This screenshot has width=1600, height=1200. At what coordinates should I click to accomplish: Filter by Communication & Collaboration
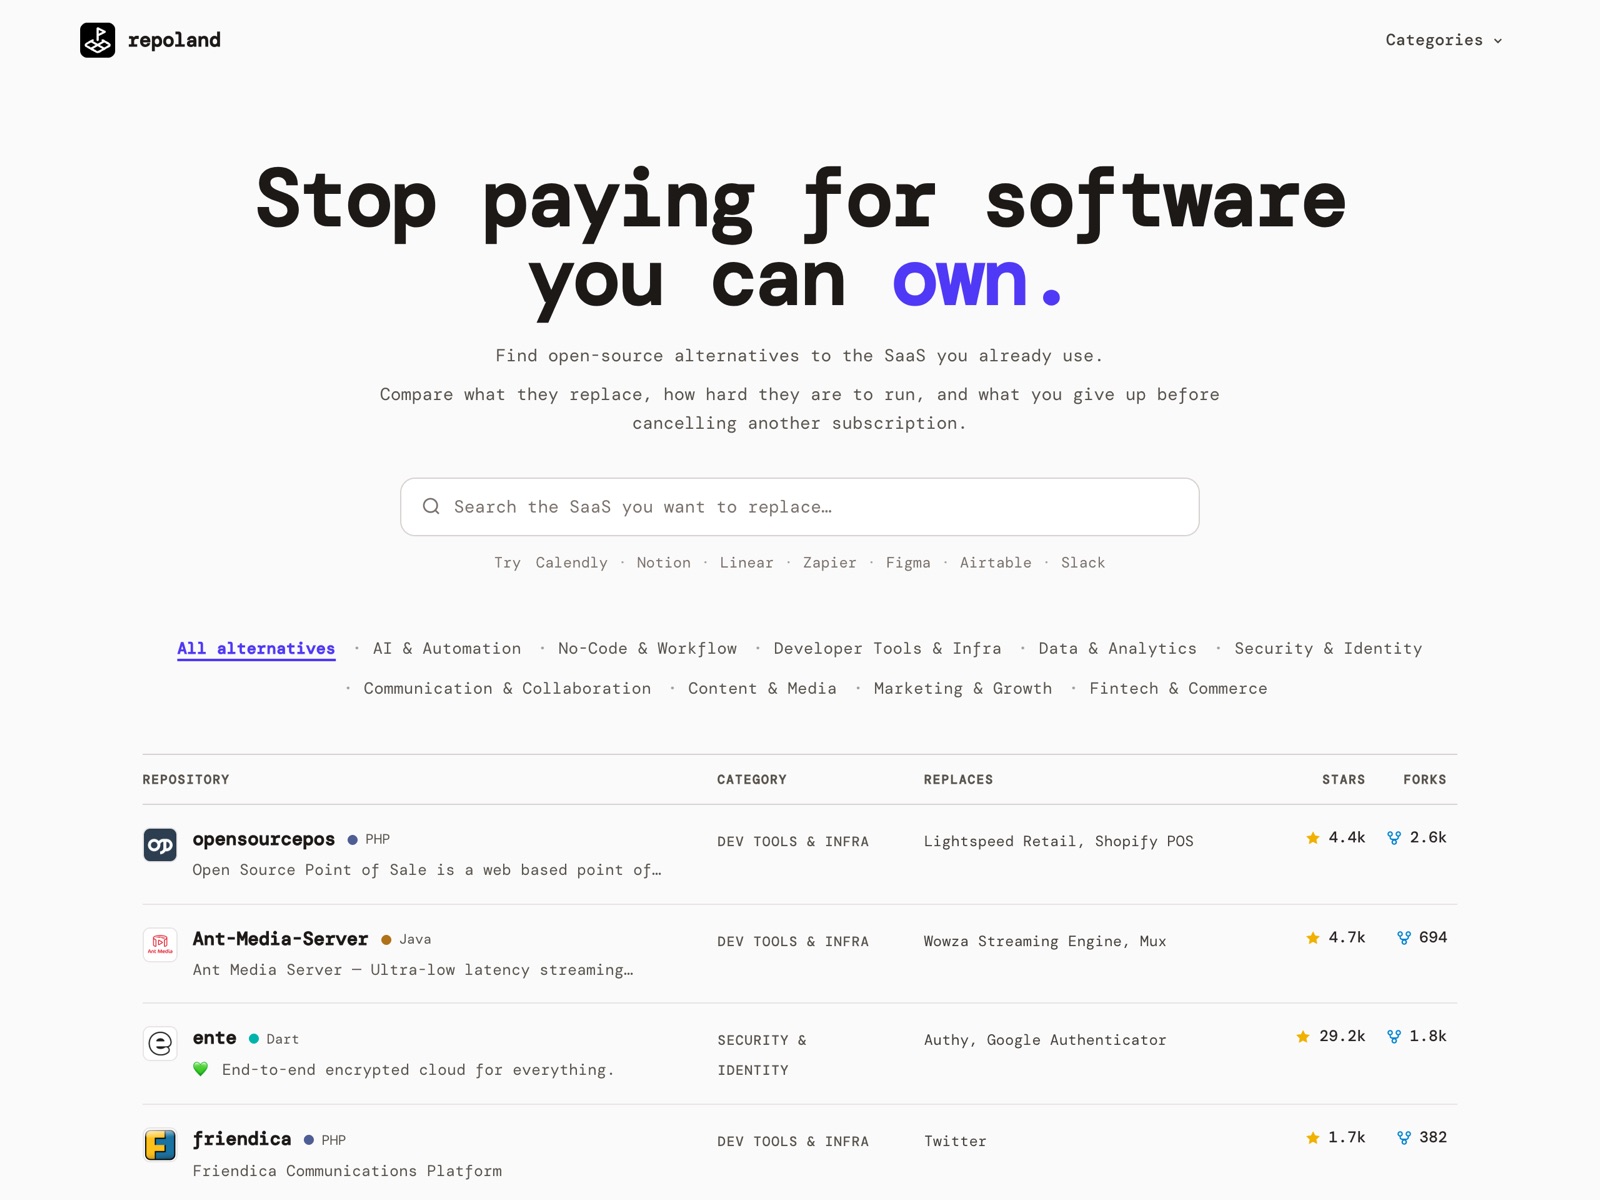tap(507, 689)
